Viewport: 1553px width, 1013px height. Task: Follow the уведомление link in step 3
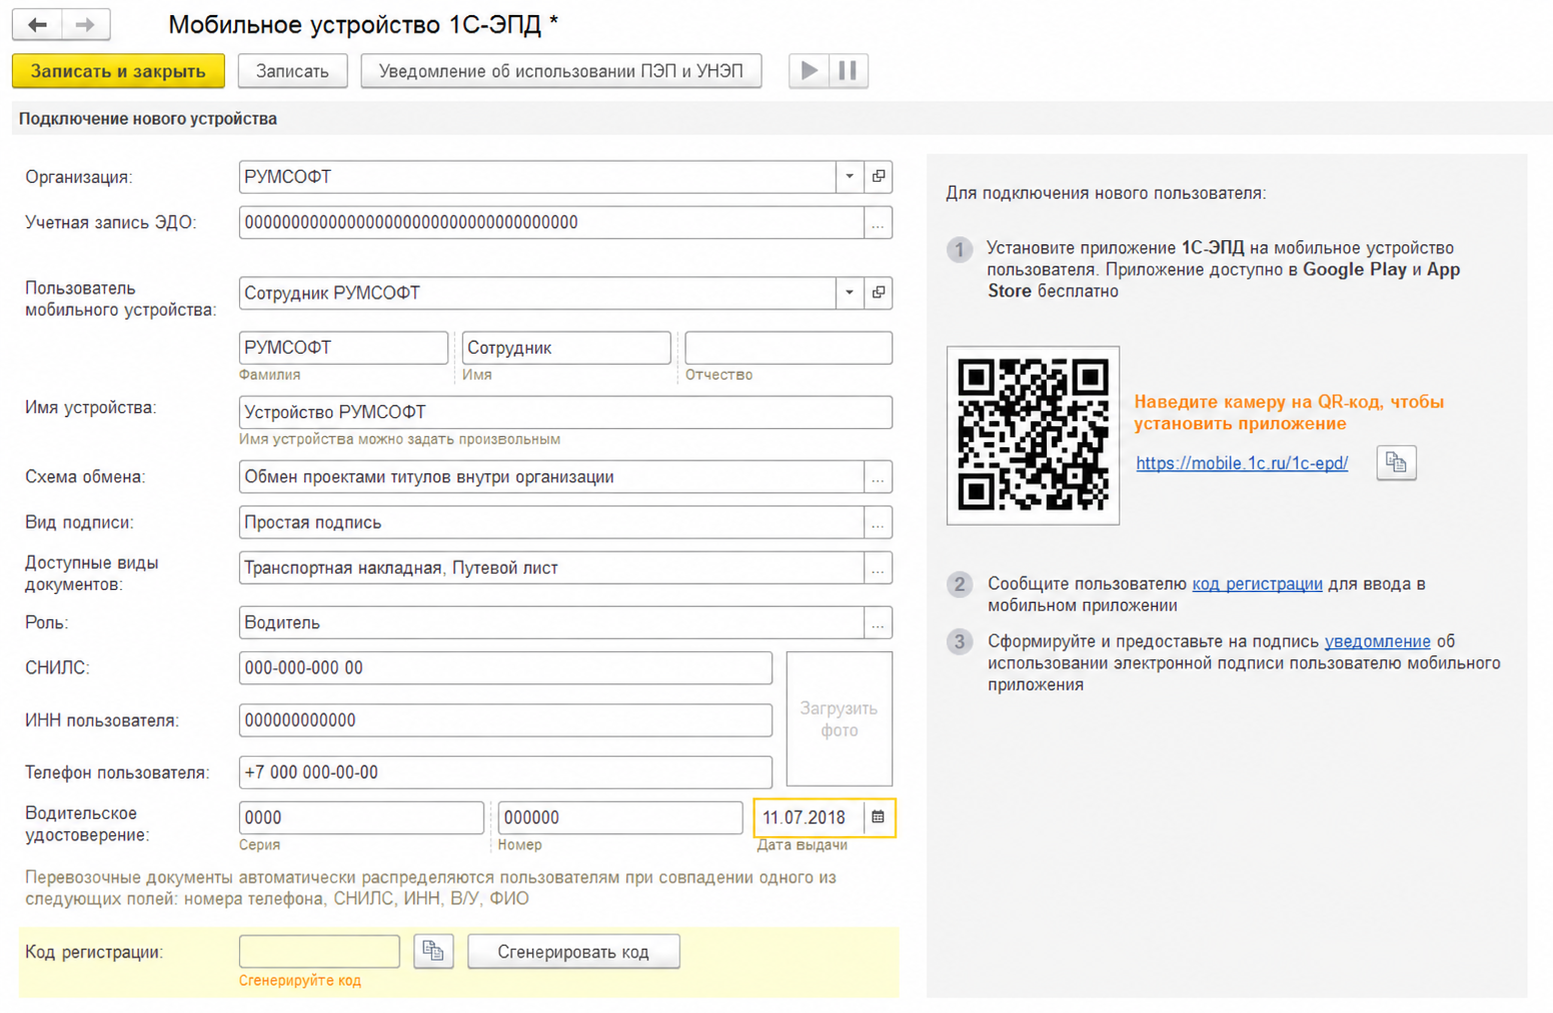tap(1377, 642)
